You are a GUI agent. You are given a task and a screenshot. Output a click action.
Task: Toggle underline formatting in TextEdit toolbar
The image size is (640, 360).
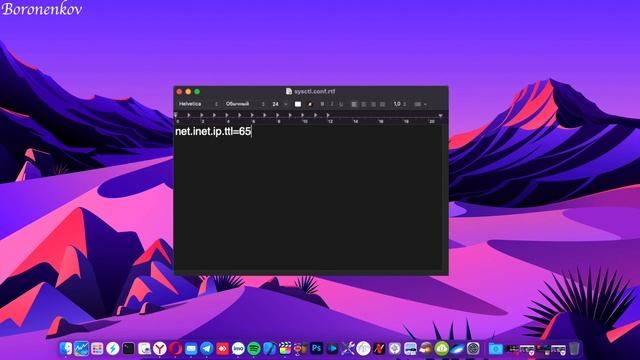coord(341,104)
